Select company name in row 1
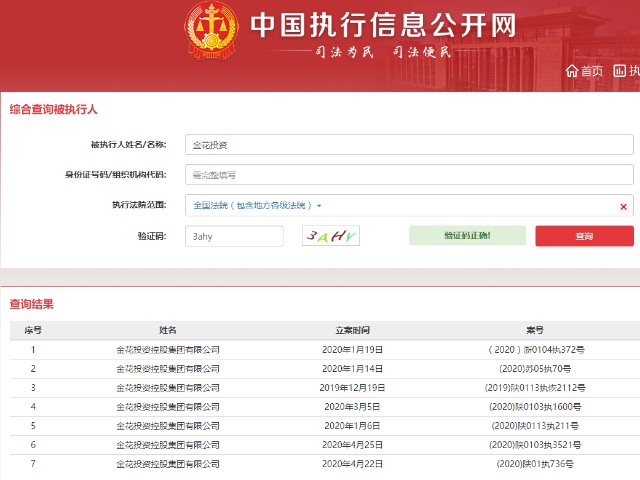640x480 pixels. 168,350
